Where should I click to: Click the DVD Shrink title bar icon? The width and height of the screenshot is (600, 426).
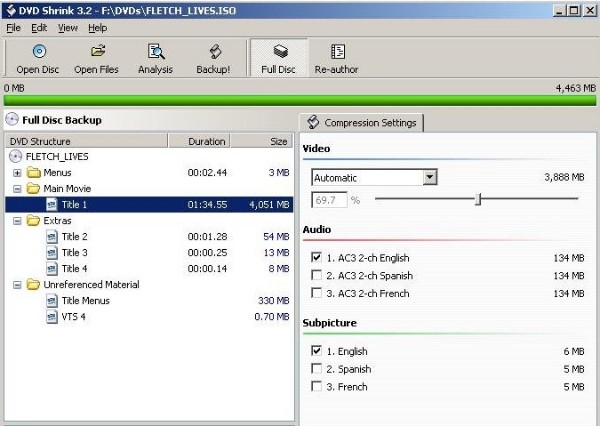click(11, 10)
